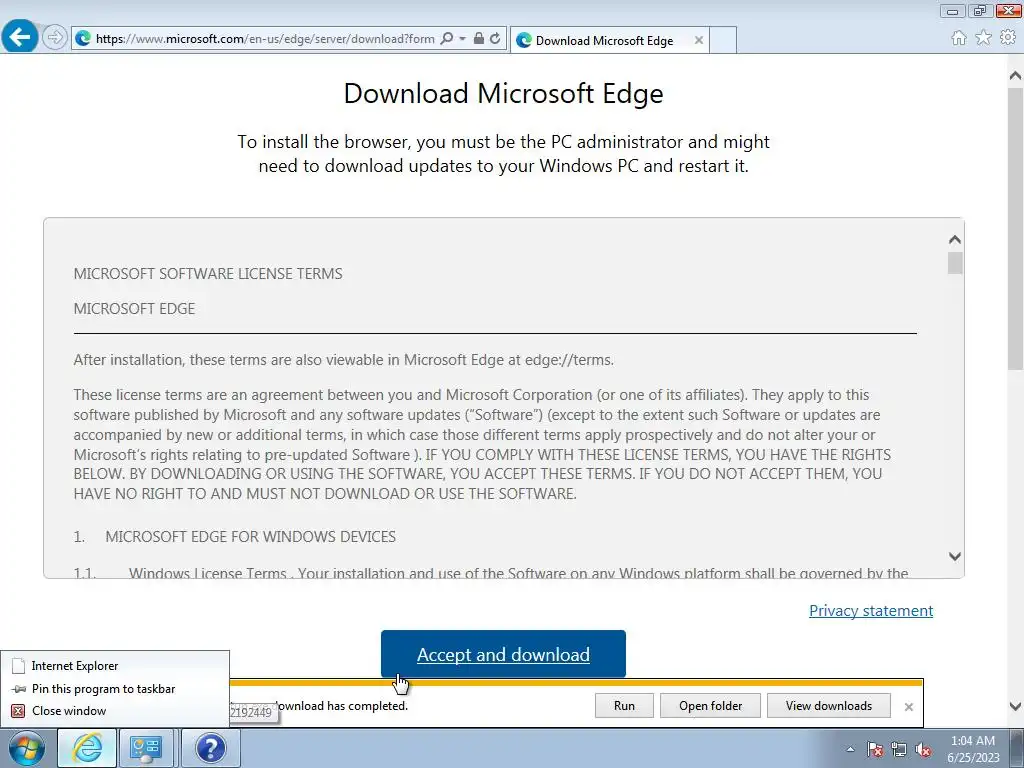This screenshot has width=1024, height=768.
Task: Click license box scroll down arrow
Action: (955, 556)
